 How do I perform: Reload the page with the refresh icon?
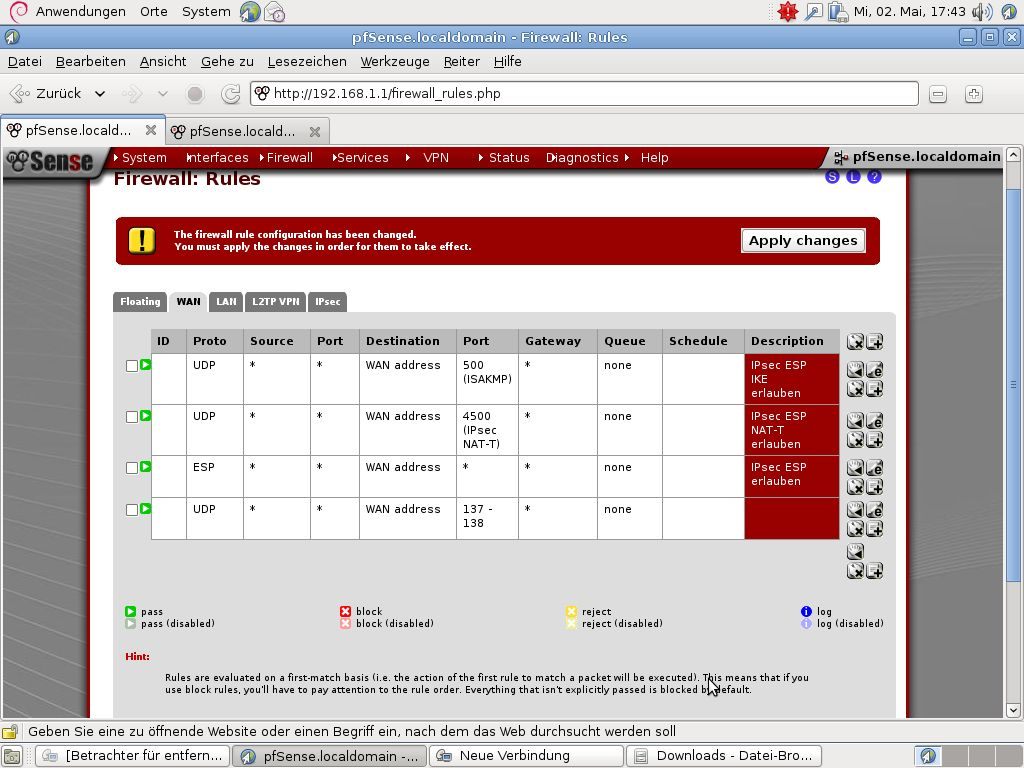click(x=230, y=94)
